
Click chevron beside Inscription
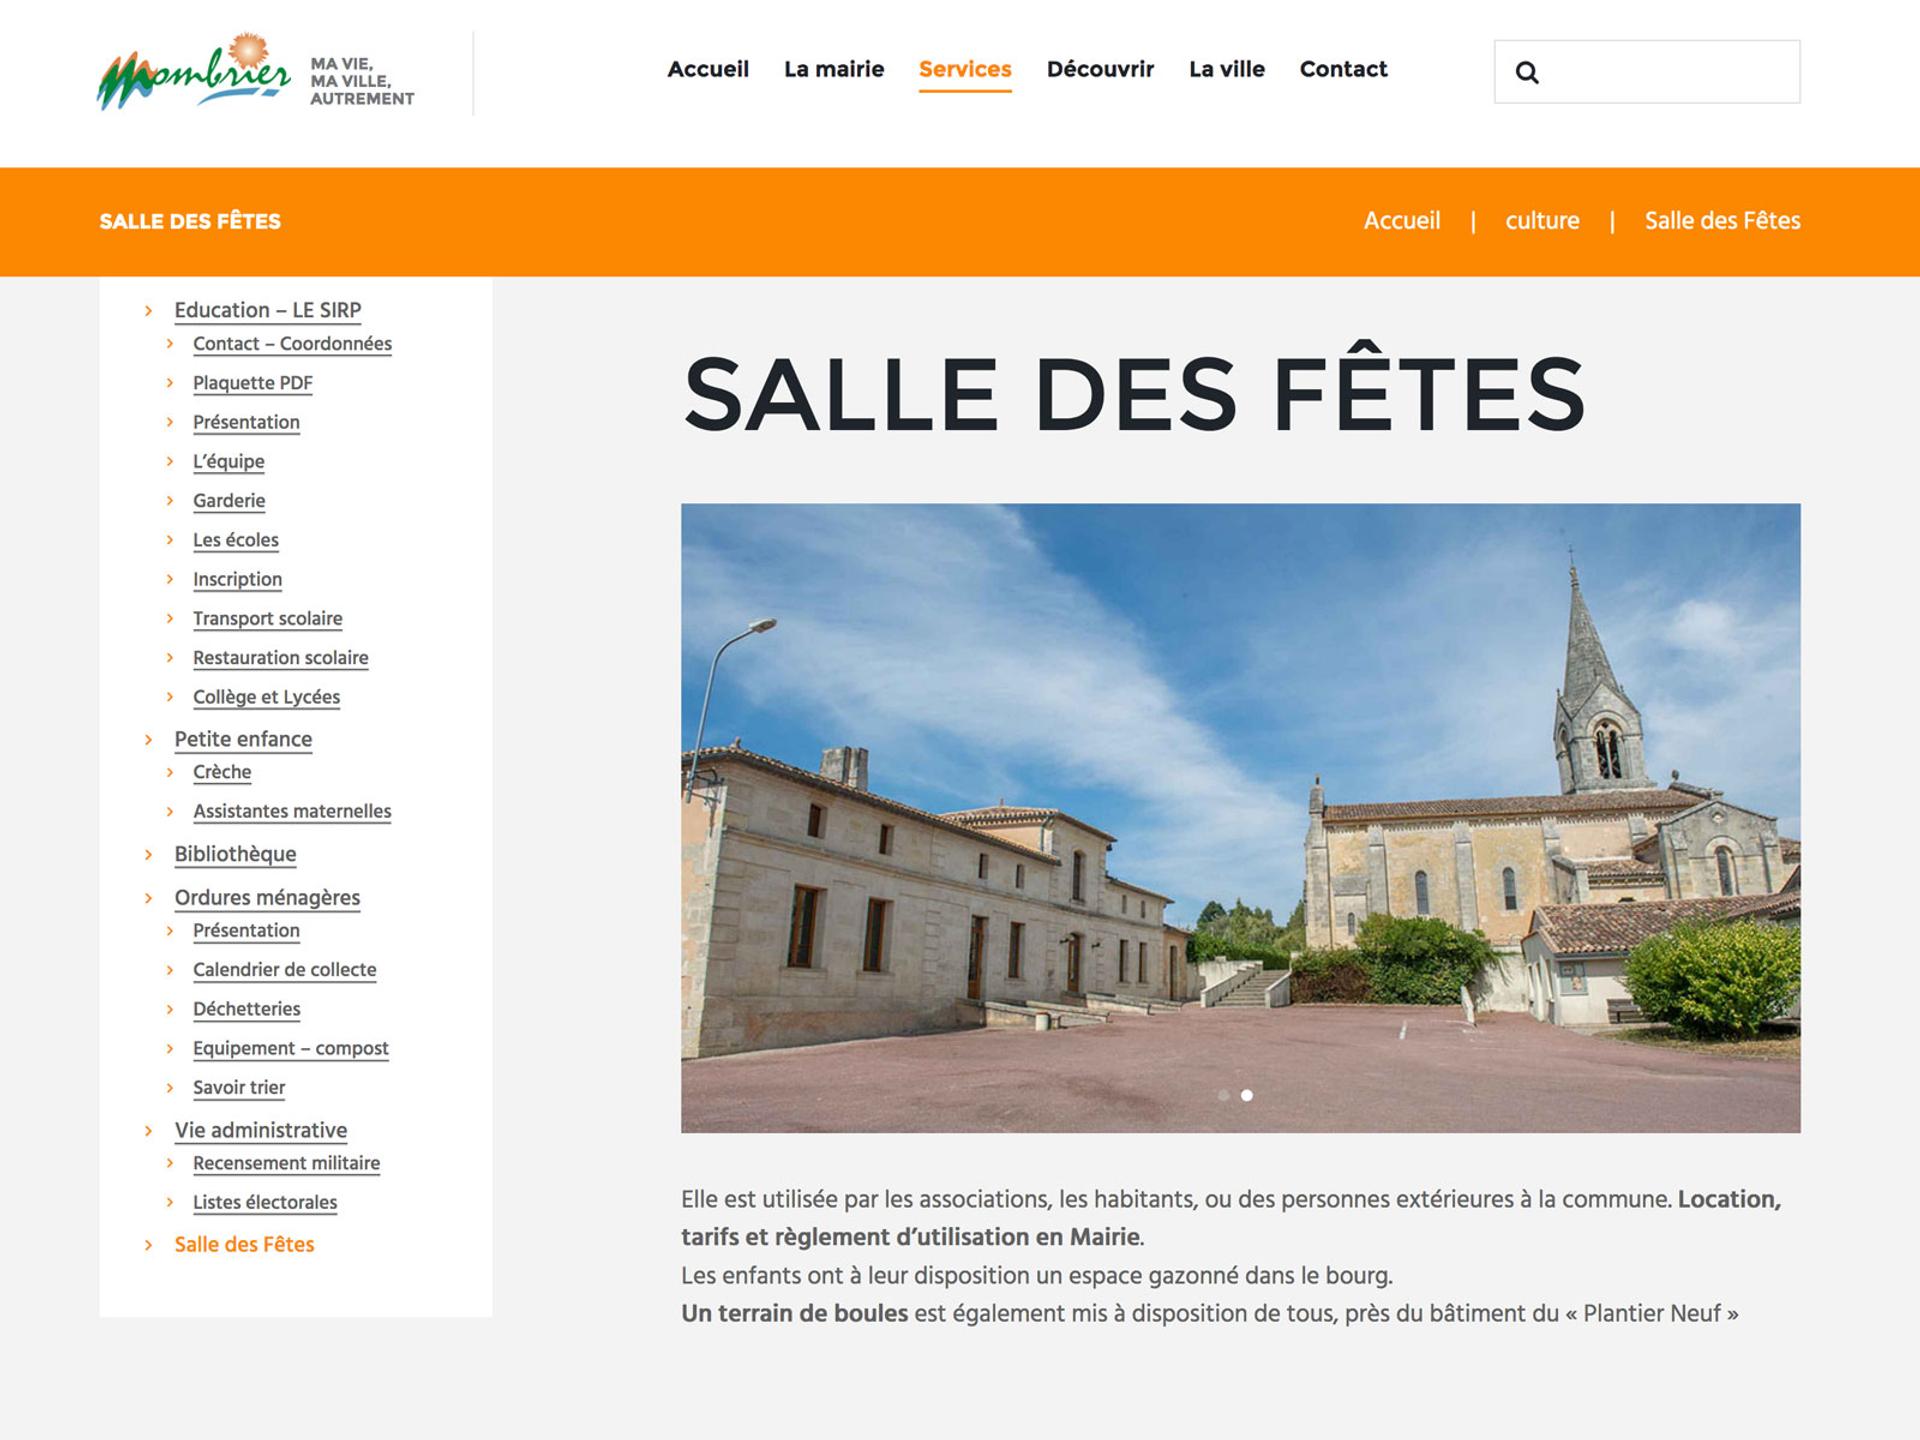(170, 579)
